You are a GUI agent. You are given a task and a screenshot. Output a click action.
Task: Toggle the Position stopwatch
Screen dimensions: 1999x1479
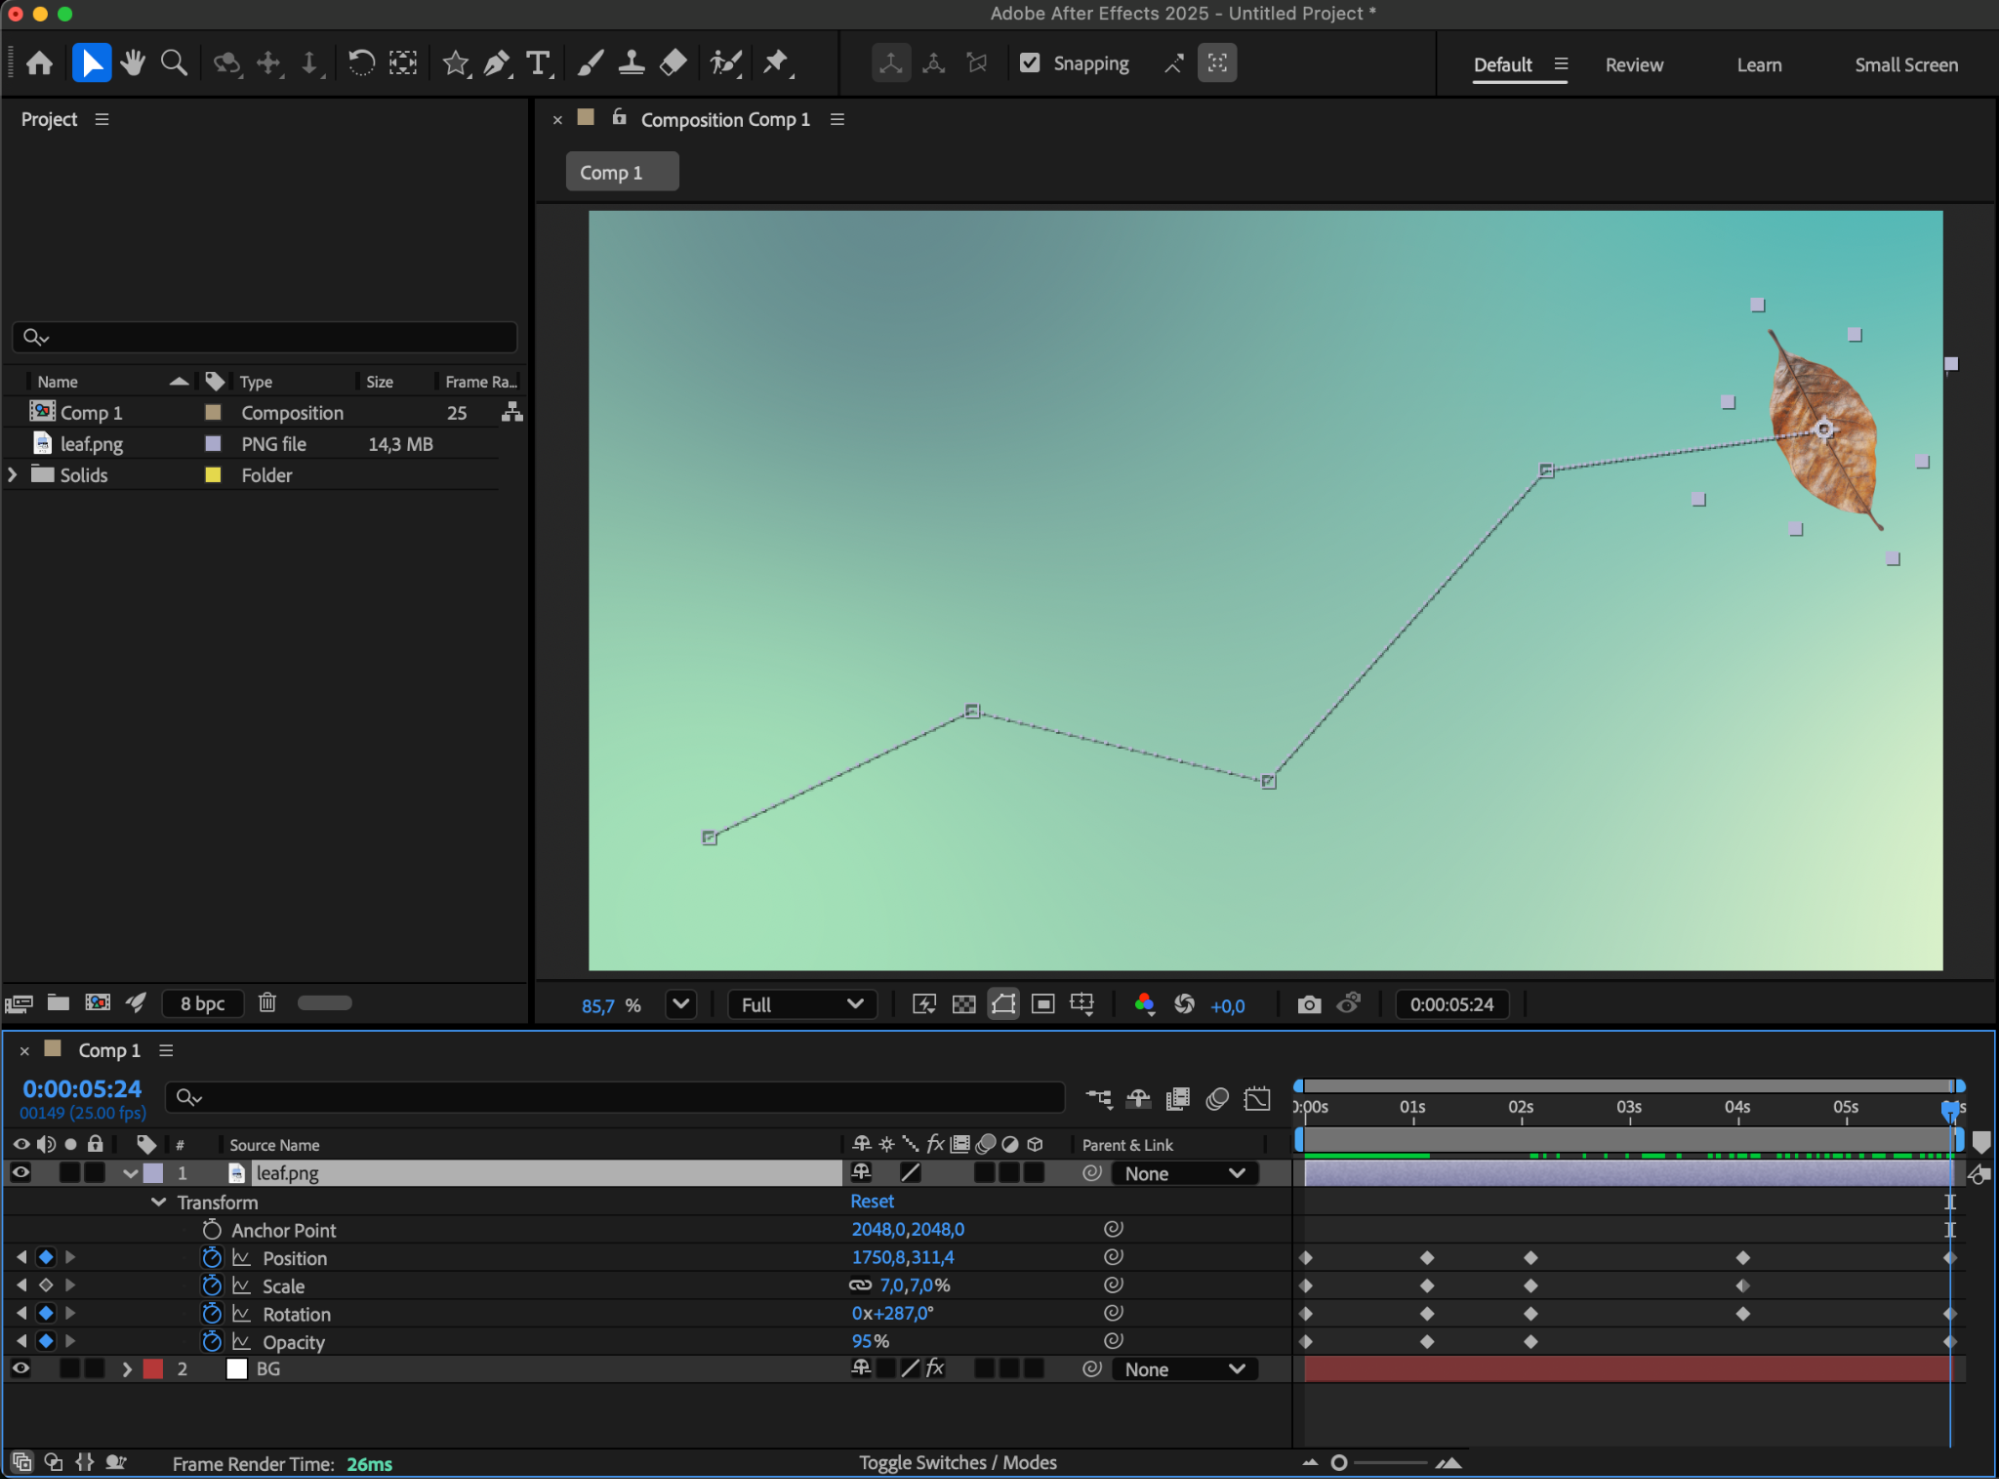click(211, 1258)
